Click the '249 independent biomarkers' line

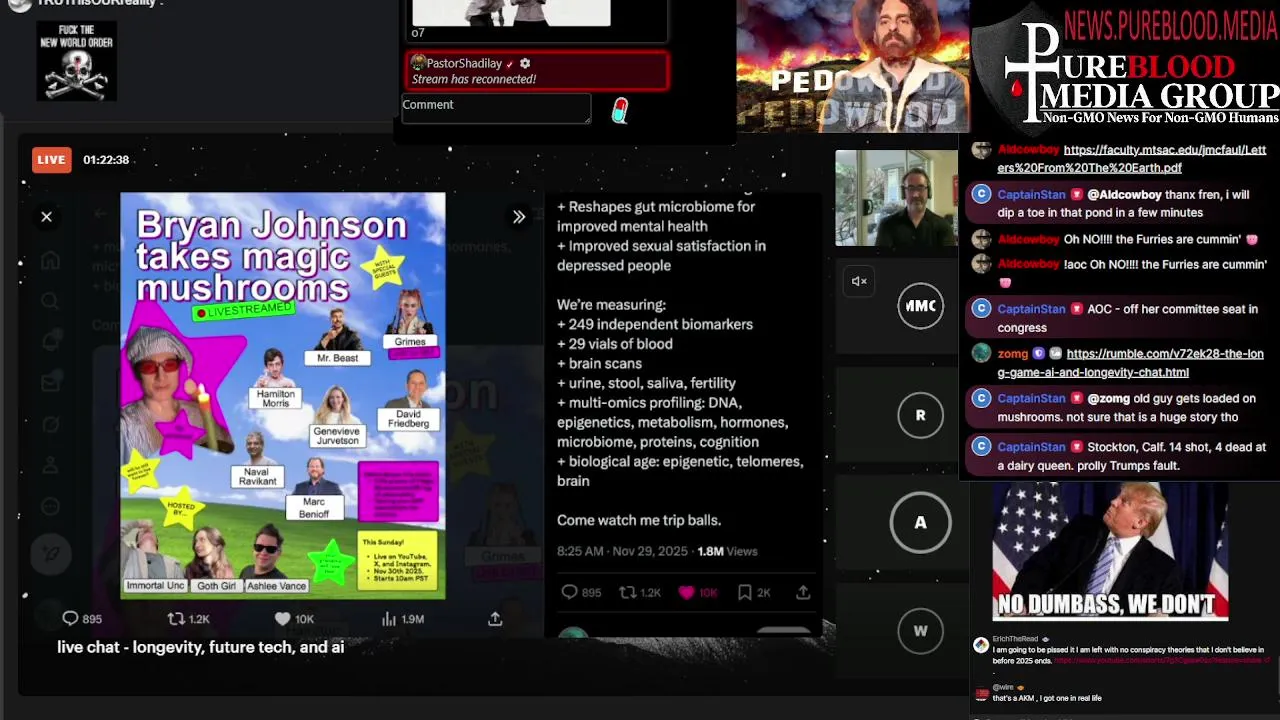[x=655, y=324]
